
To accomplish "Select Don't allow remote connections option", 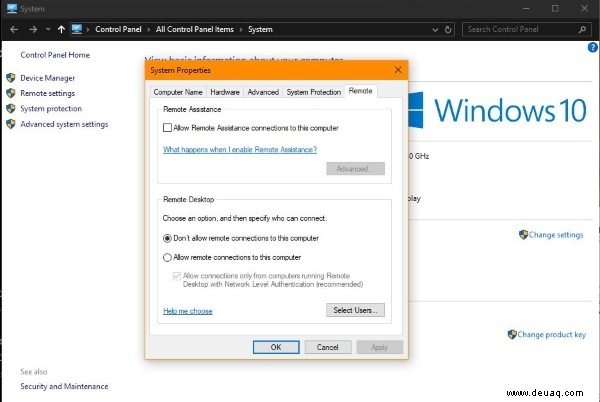I will point(167,238).
